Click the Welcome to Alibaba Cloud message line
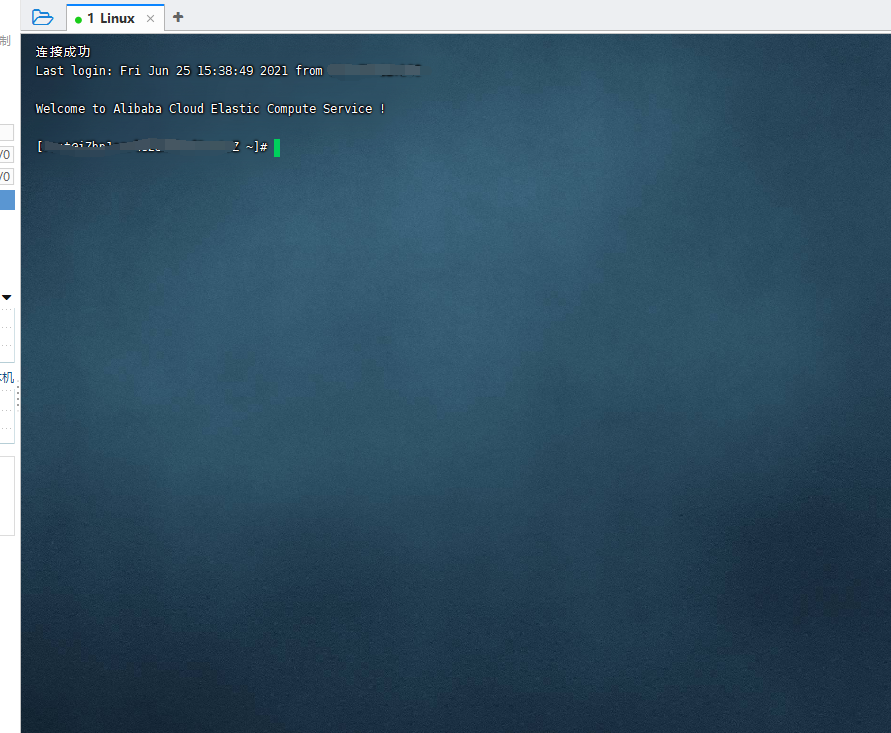The image size is (891, 733). (x=208, y=108)
